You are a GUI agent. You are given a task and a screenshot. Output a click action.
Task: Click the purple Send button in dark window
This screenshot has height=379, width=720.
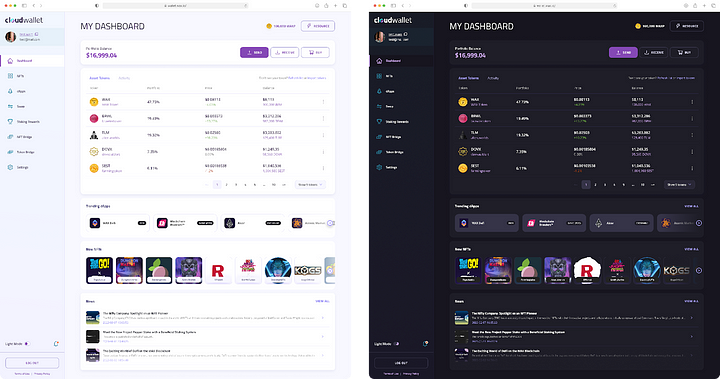click(x=623, y=52)
